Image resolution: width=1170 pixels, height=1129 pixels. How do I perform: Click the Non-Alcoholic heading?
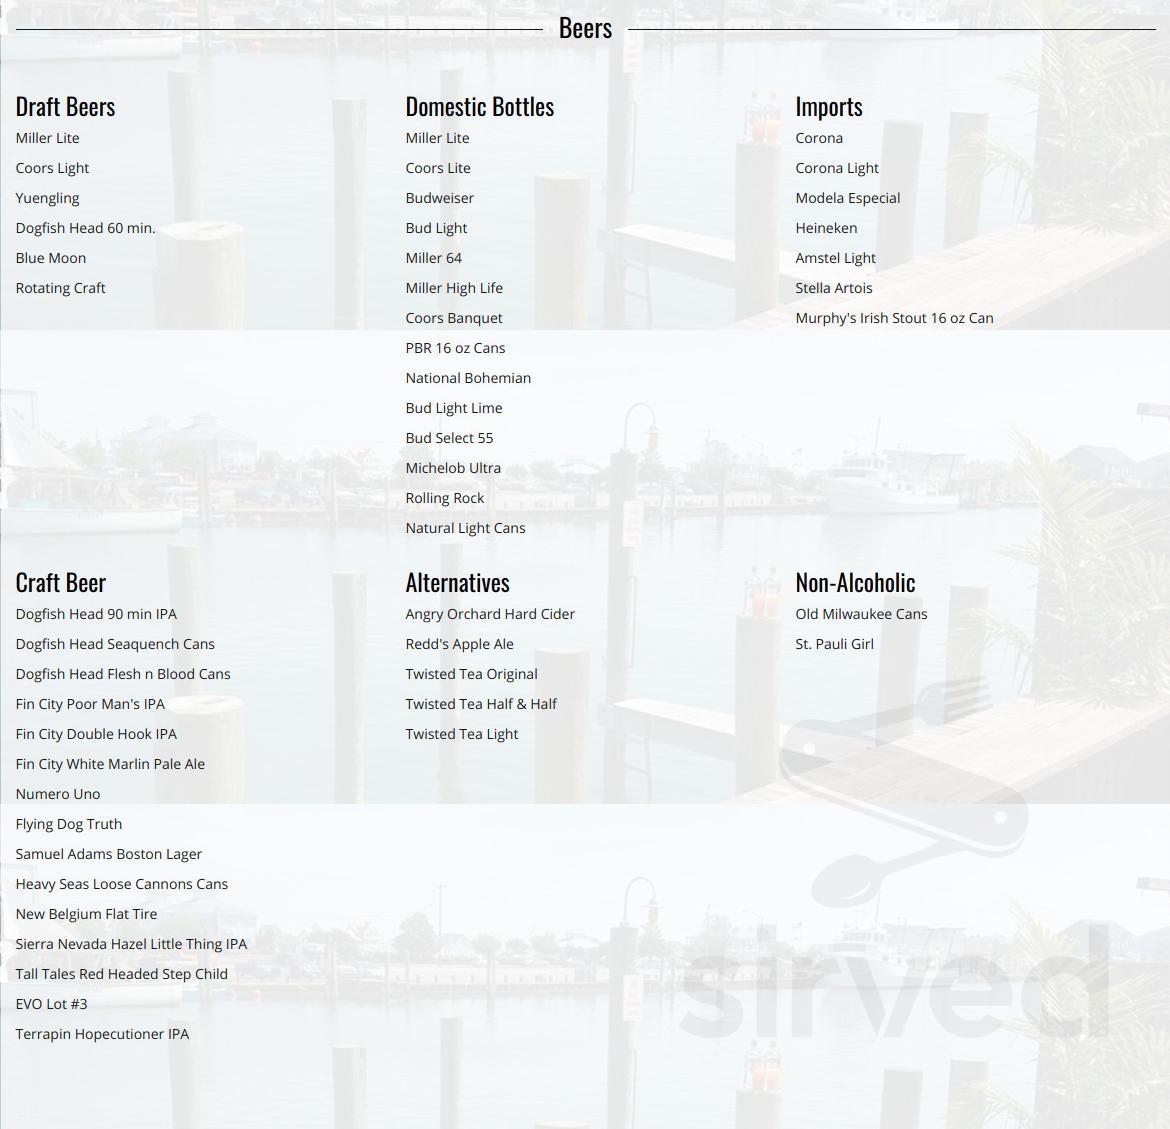click(855, 581)
